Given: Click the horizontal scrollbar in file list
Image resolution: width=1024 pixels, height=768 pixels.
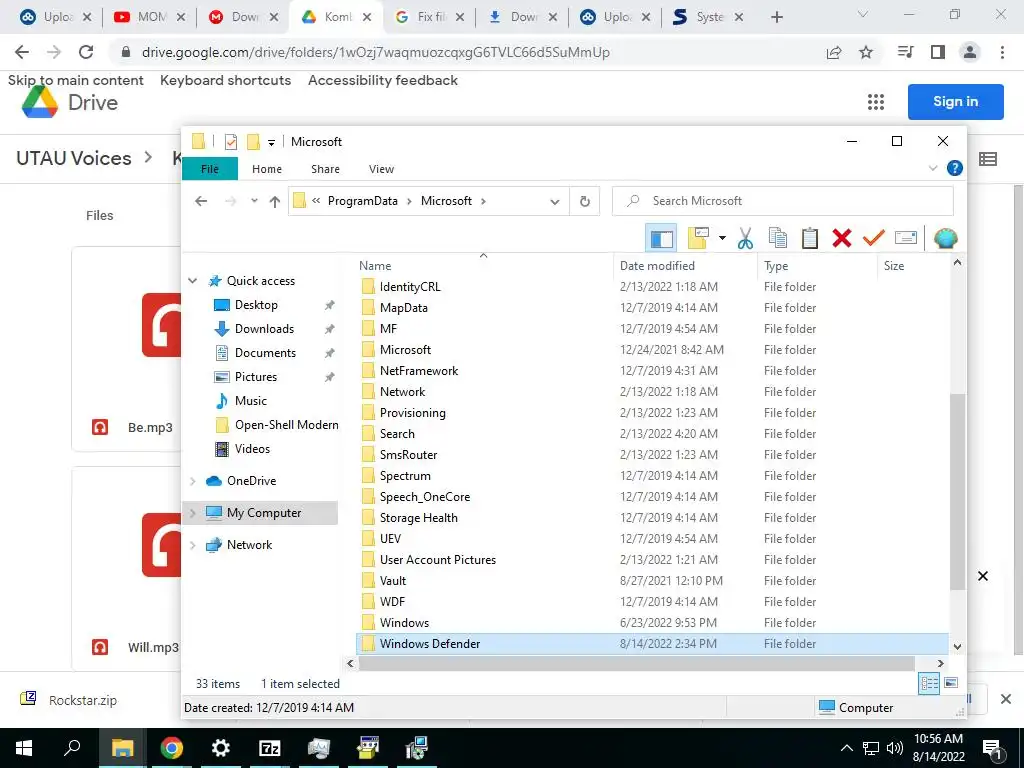Looking at the screenshot, I should point(635,664).
